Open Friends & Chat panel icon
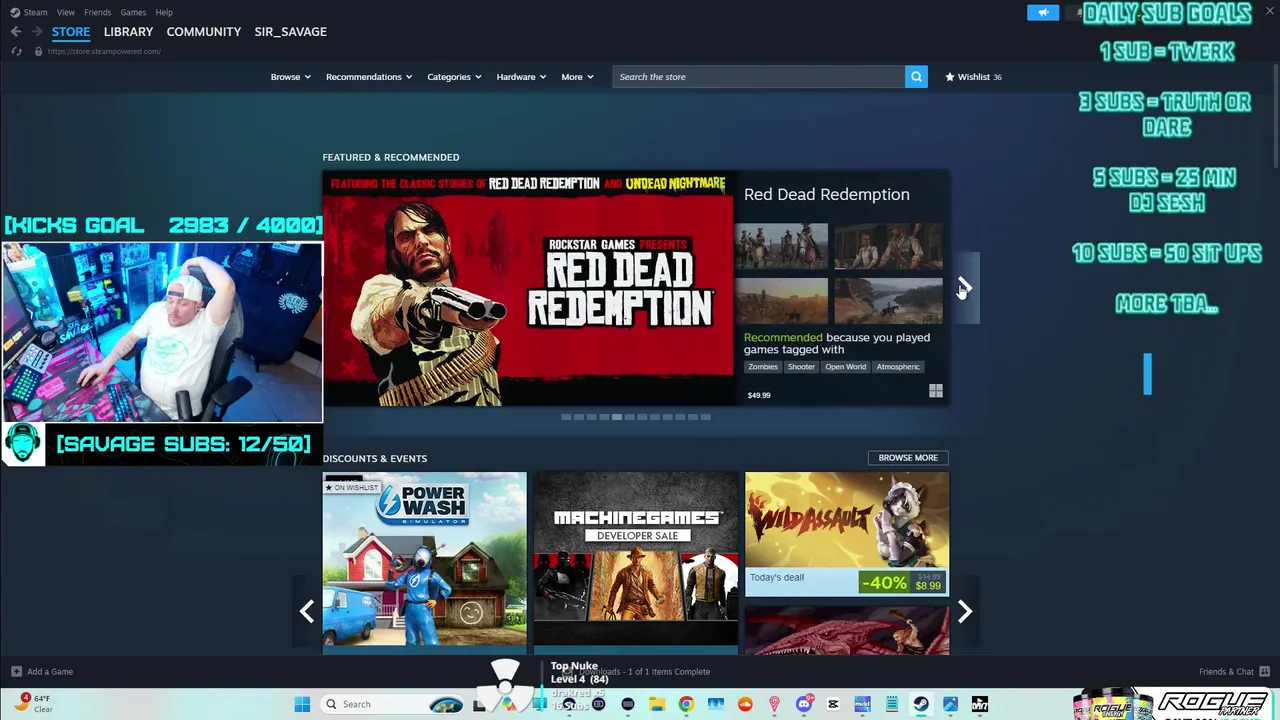The image size is (1280, 720). 1265,671
